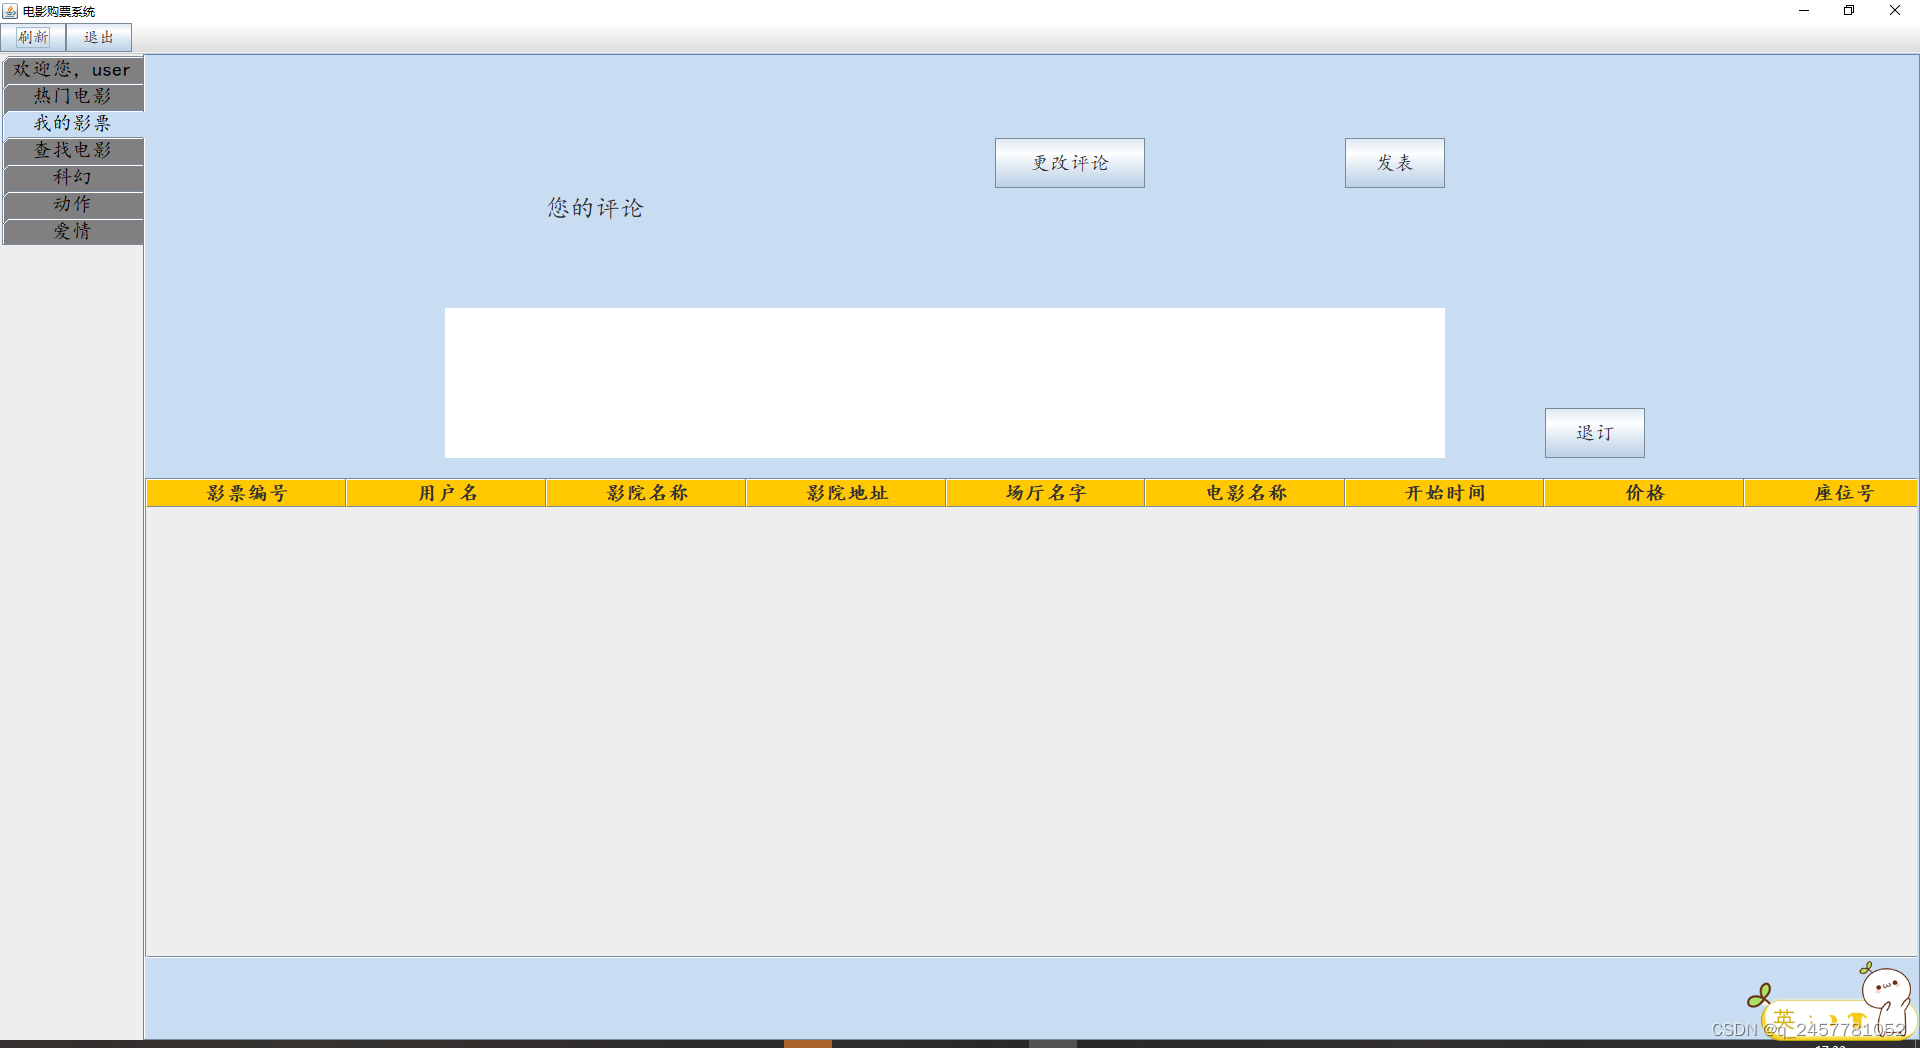This screenshot has width=1920, height=1048.
Task: Click the 退订 refund button
Action: [x=1594, y=433]
